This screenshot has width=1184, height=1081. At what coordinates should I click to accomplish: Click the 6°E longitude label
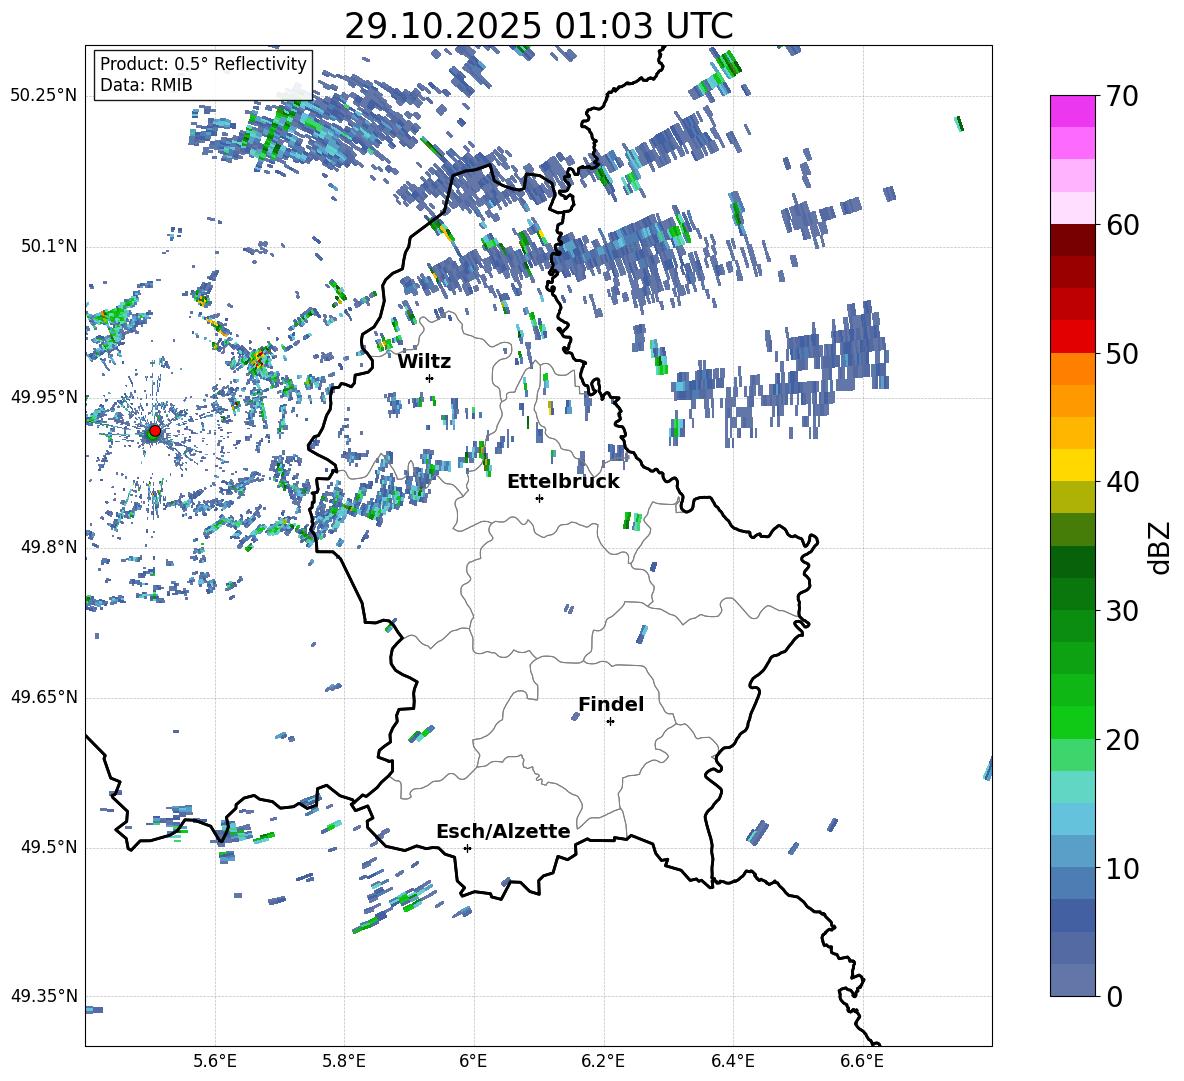coord(473,1061)
